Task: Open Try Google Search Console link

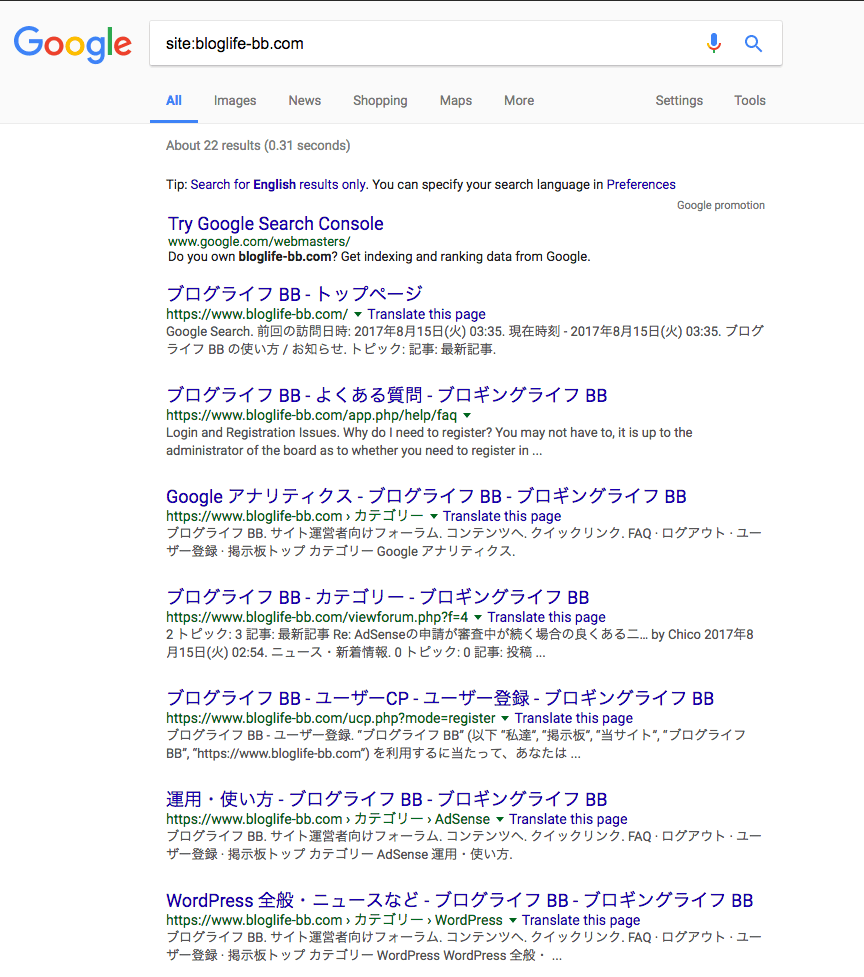Action: tap(275, 224)
